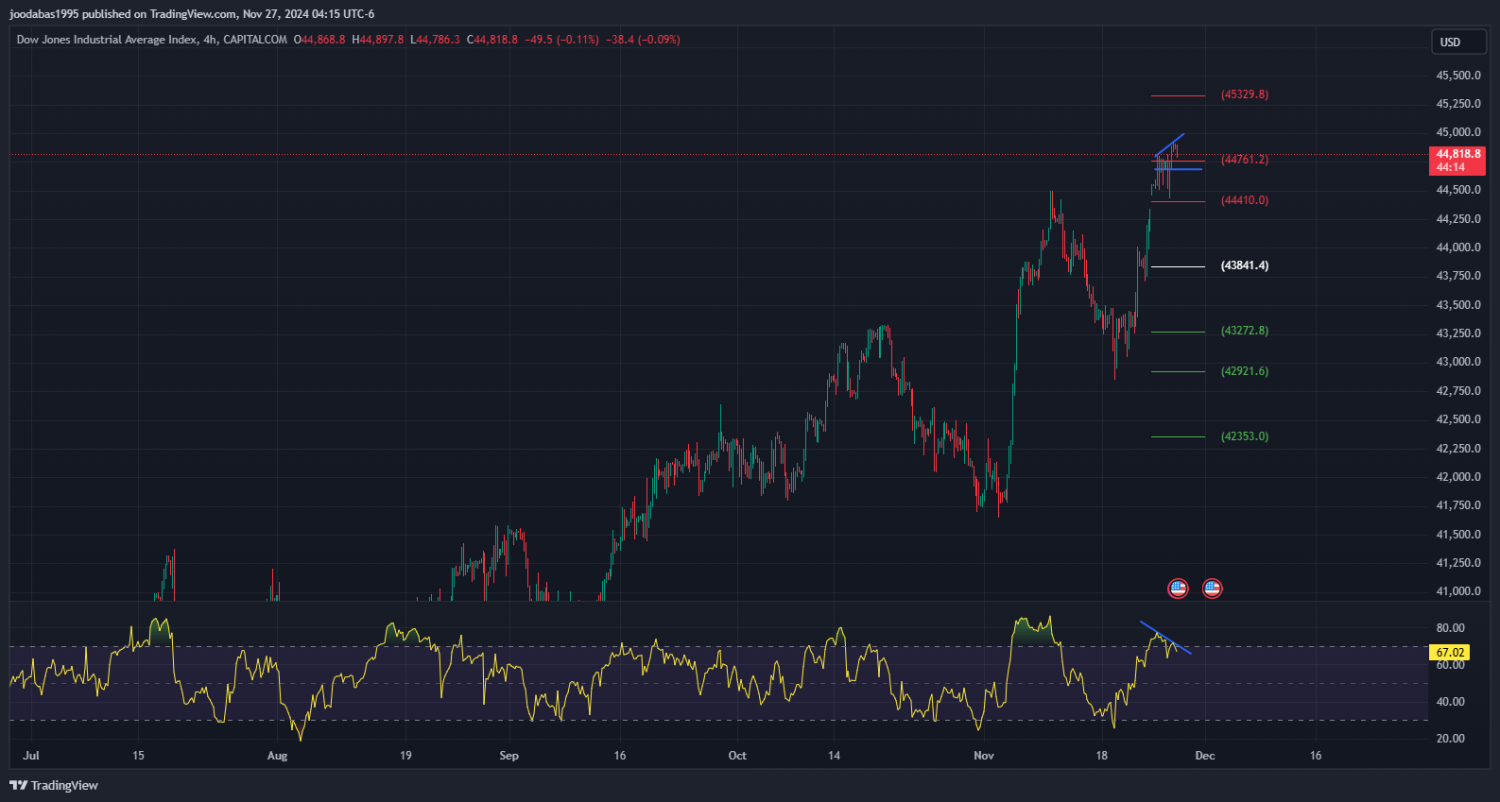Click the Nov label on the time axis
The image size is (1500, 802).
click(x=984, y=756)
